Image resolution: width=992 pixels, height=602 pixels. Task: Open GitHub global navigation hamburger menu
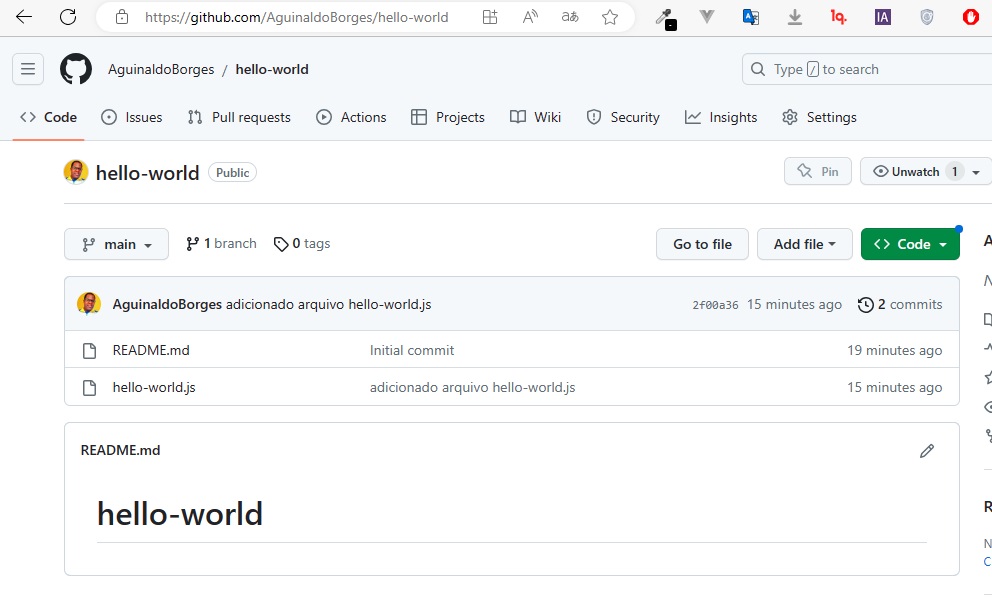[x=28, y=69]
